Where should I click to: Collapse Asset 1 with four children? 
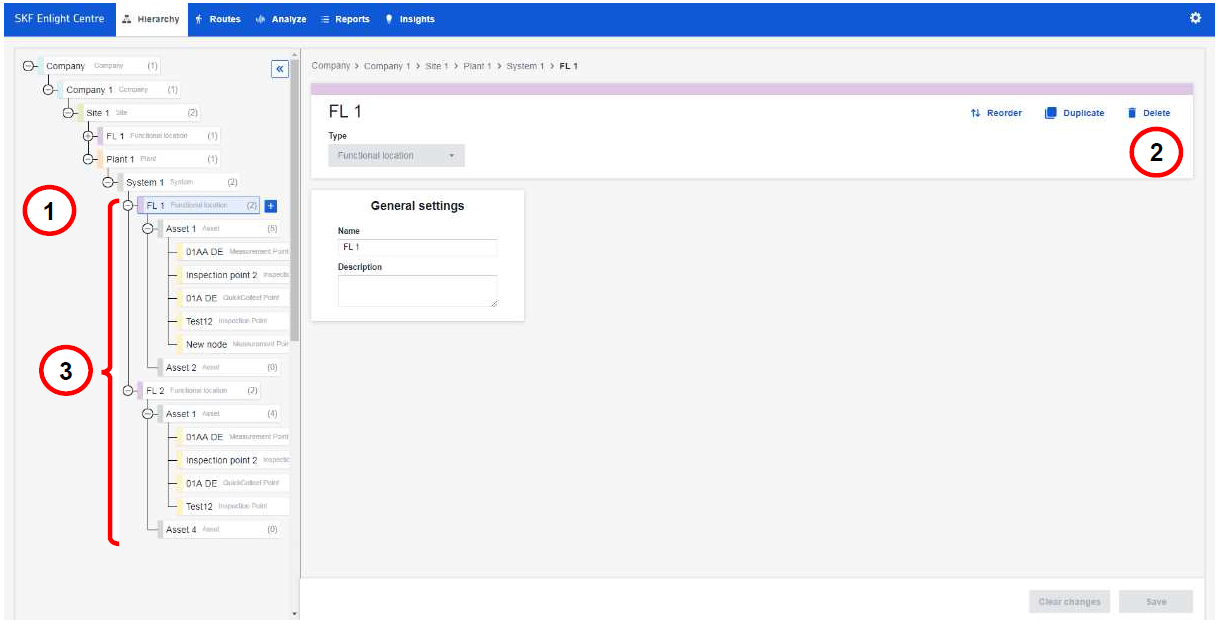(x=148, y=414)
